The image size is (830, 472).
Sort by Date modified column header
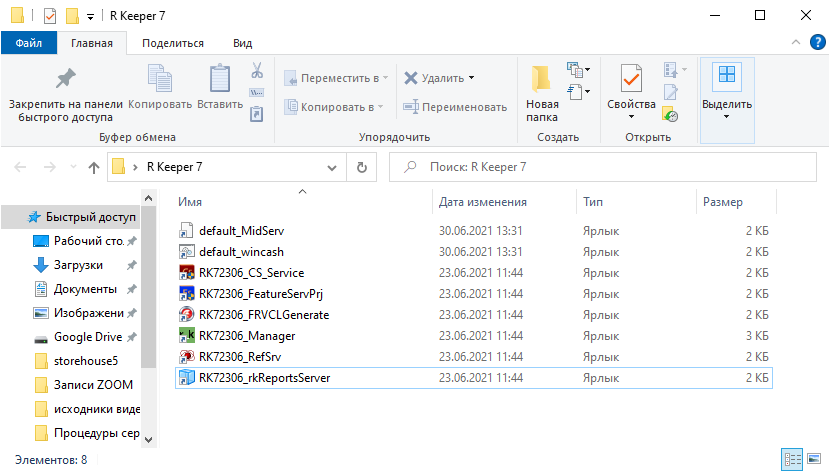(483, 202)
